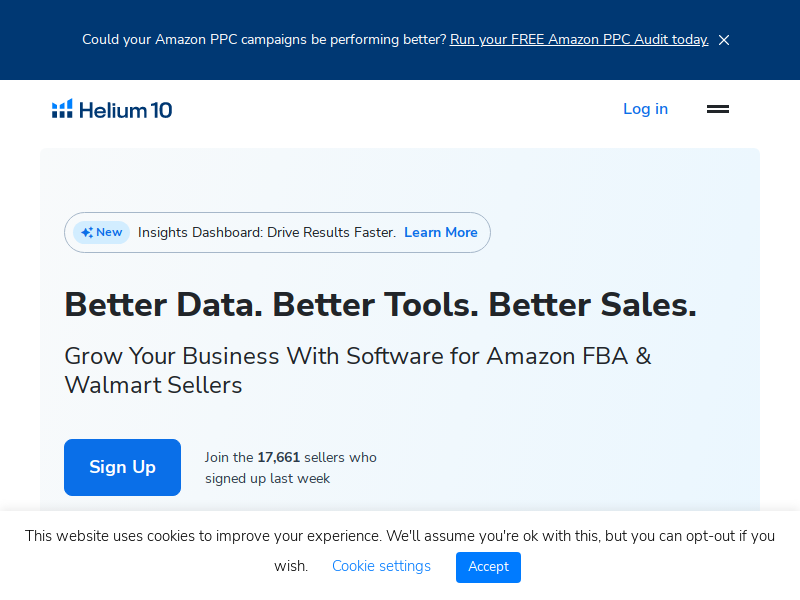The image size is (800, 600).
Task: Click the Grow Your Business subheading
Action: [x=358, y=370]
